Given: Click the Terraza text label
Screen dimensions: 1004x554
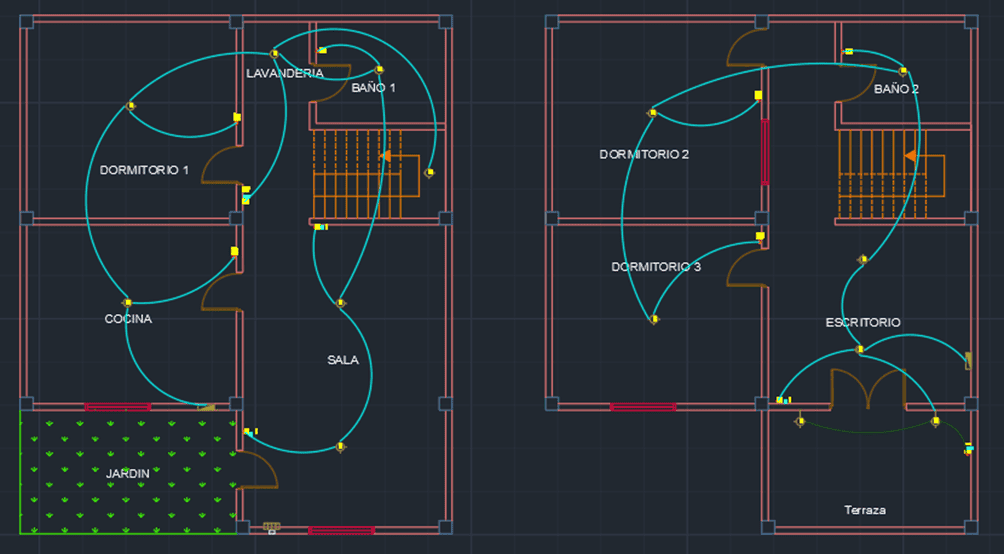Looking at the screenshot, I should click(864, 510).
